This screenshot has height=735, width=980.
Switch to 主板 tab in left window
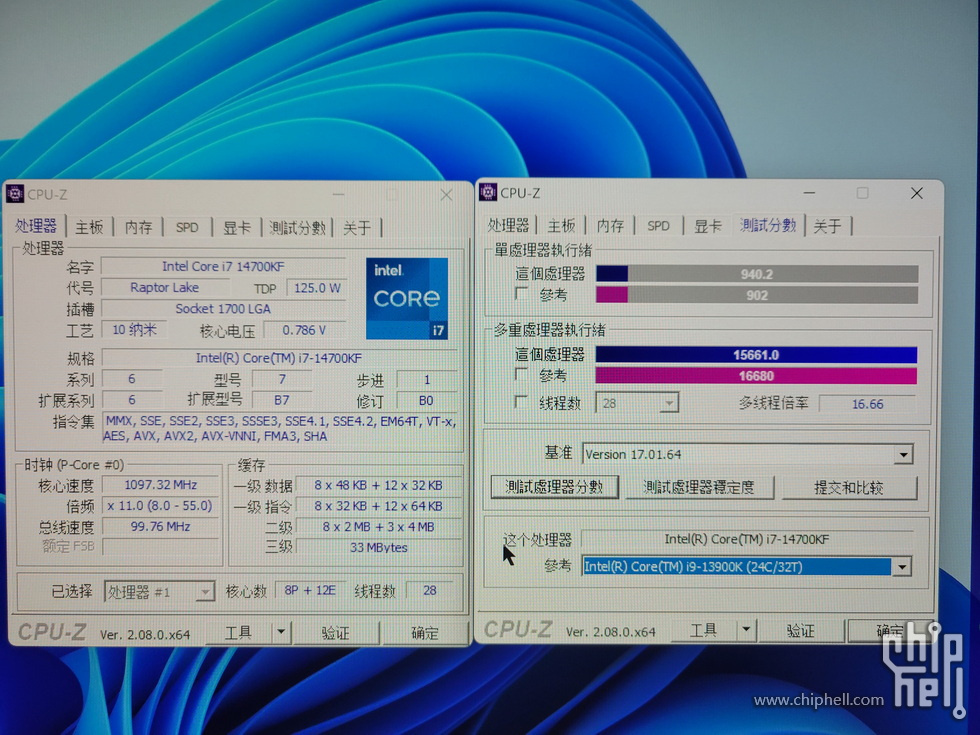pyautogui.click(x=89, y=228)
